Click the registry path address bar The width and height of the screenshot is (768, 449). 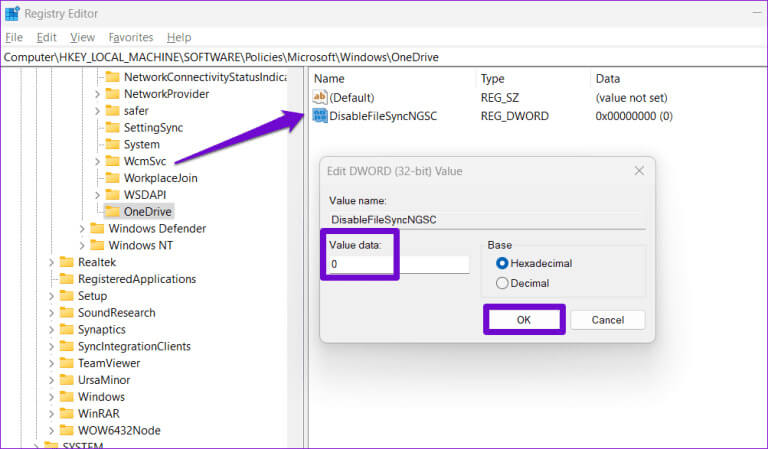click(x=384, y=57)
